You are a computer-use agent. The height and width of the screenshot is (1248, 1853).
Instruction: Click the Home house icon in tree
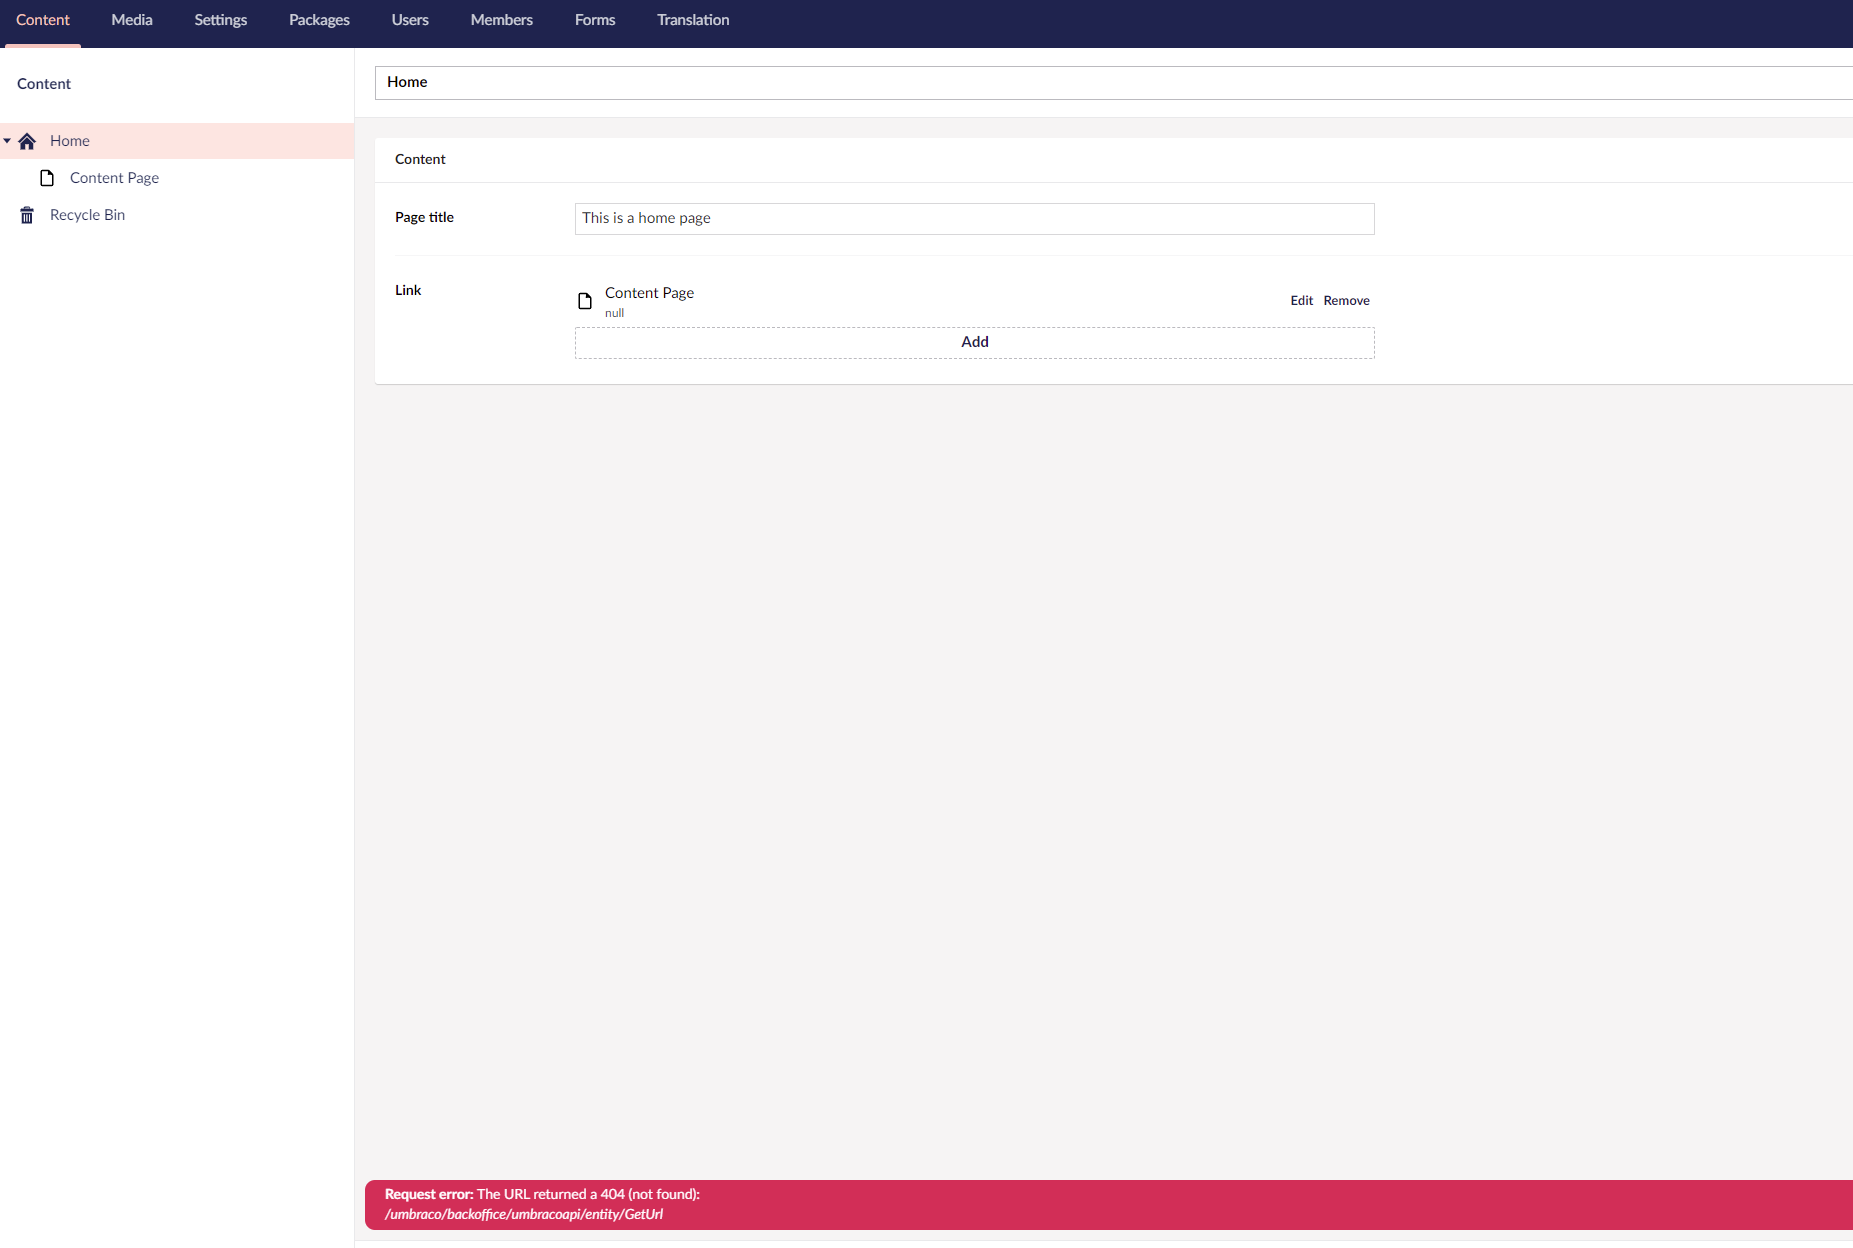pyautogui.click(x=27, y=140)
